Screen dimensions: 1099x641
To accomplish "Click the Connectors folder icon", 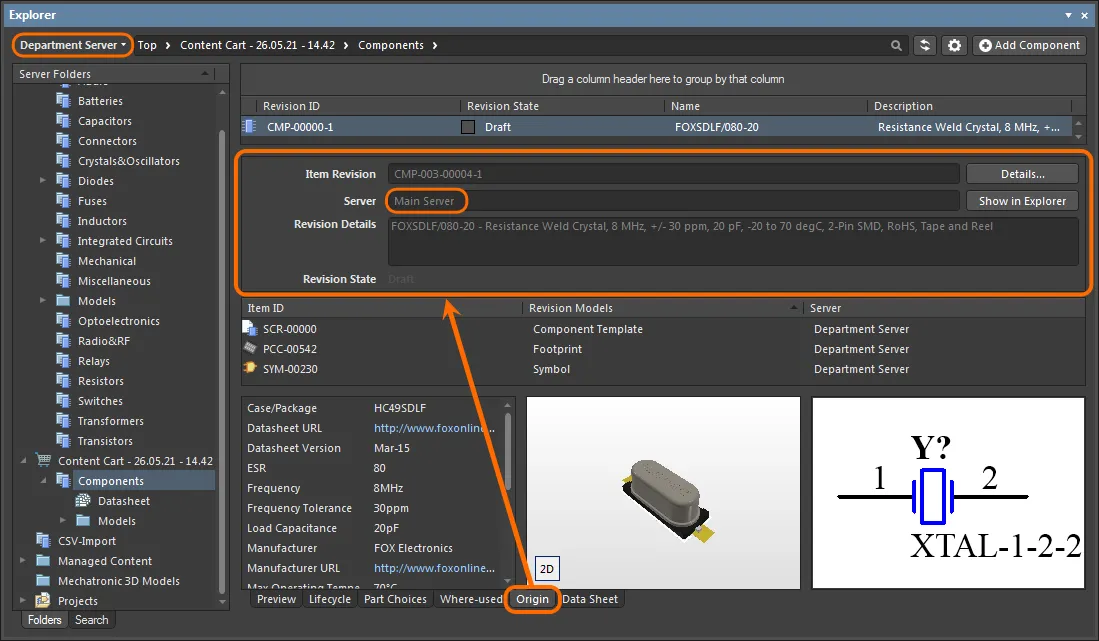I will point(64,141).
